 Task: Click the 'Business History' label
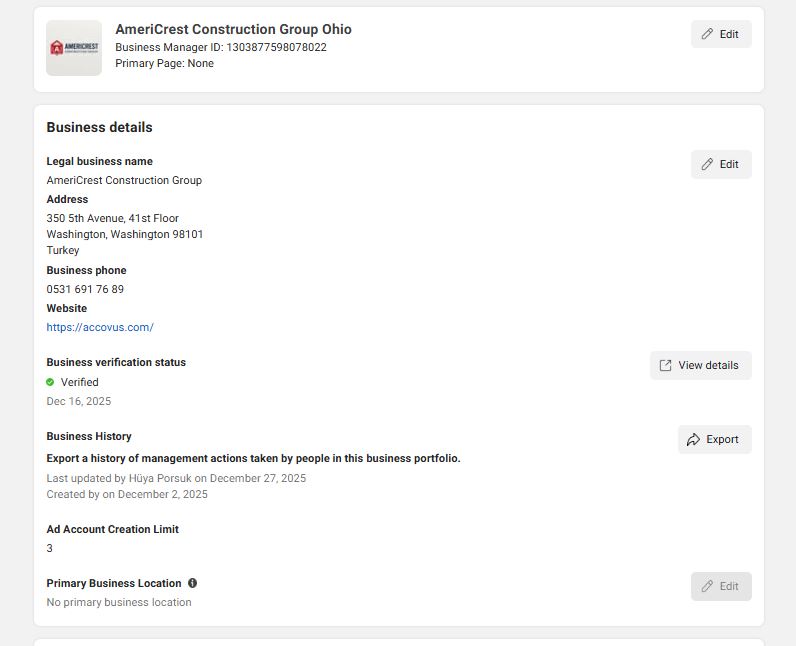[x=89, y=436]
